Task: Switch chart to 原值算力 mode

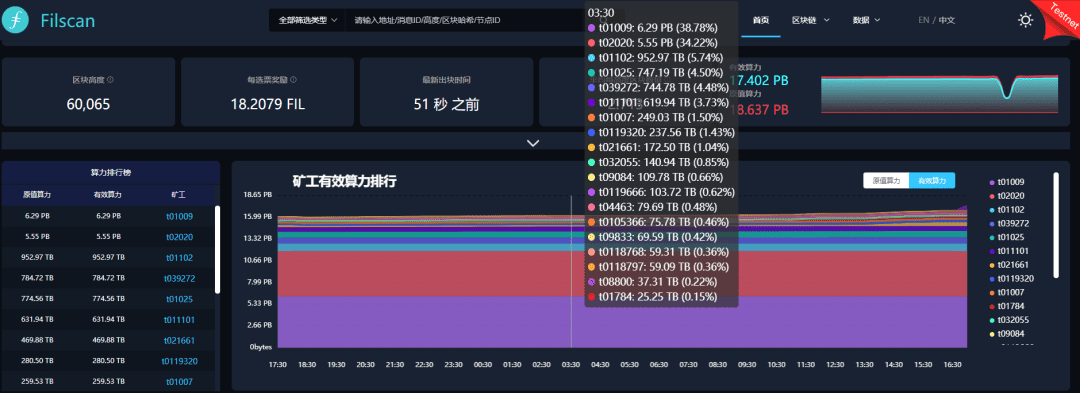Action: tap(886, 180)
